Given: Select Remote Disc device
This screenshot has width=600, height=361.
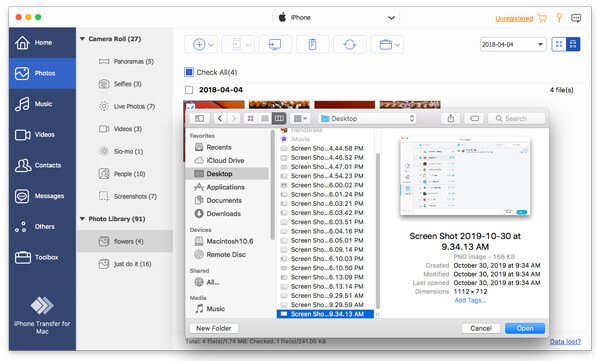Looking at the screenshot, I should pyautogui.click(x=228, y=255).
